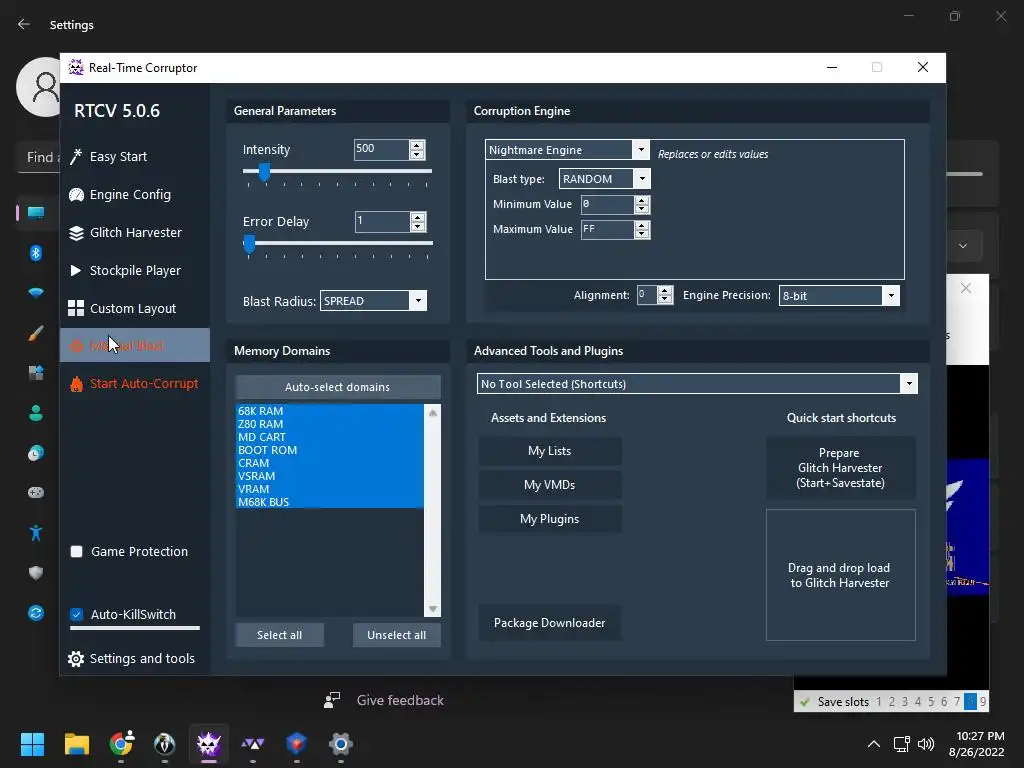Click scroll down arrow in Memory Domains list
Viewport: 1024px width, 768px height.
pyautogui.click(x=432, y=609)
